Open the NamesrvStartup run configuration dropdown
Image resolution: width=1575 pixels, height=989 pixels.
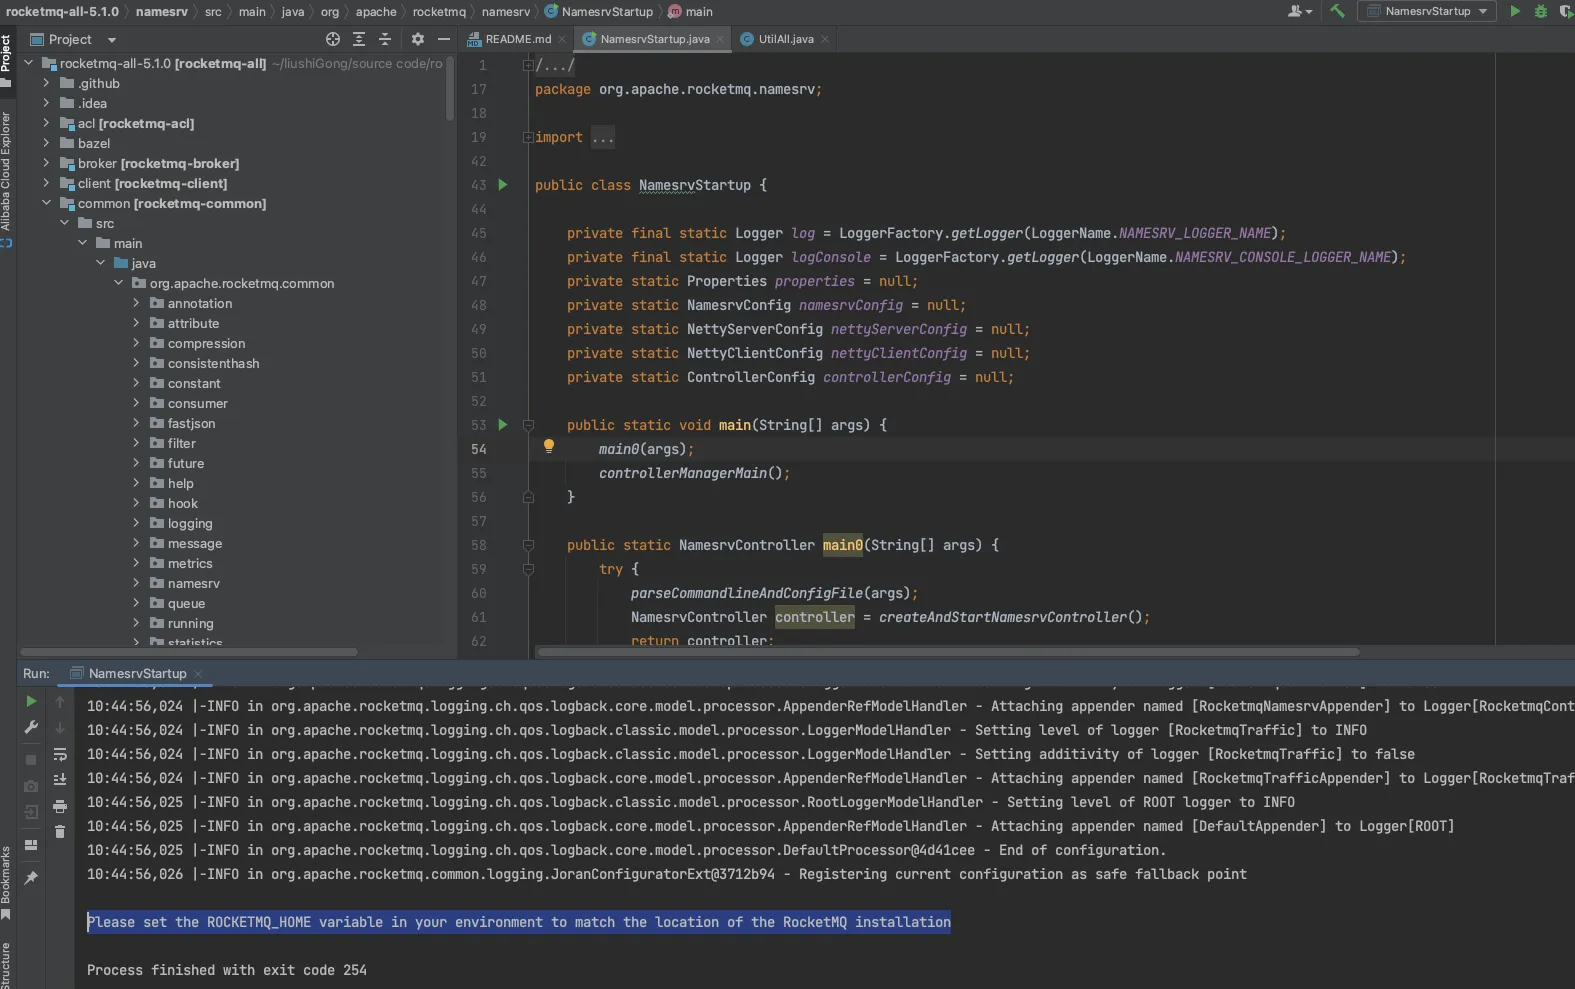pyautogui.click(x=1428, y=11)
